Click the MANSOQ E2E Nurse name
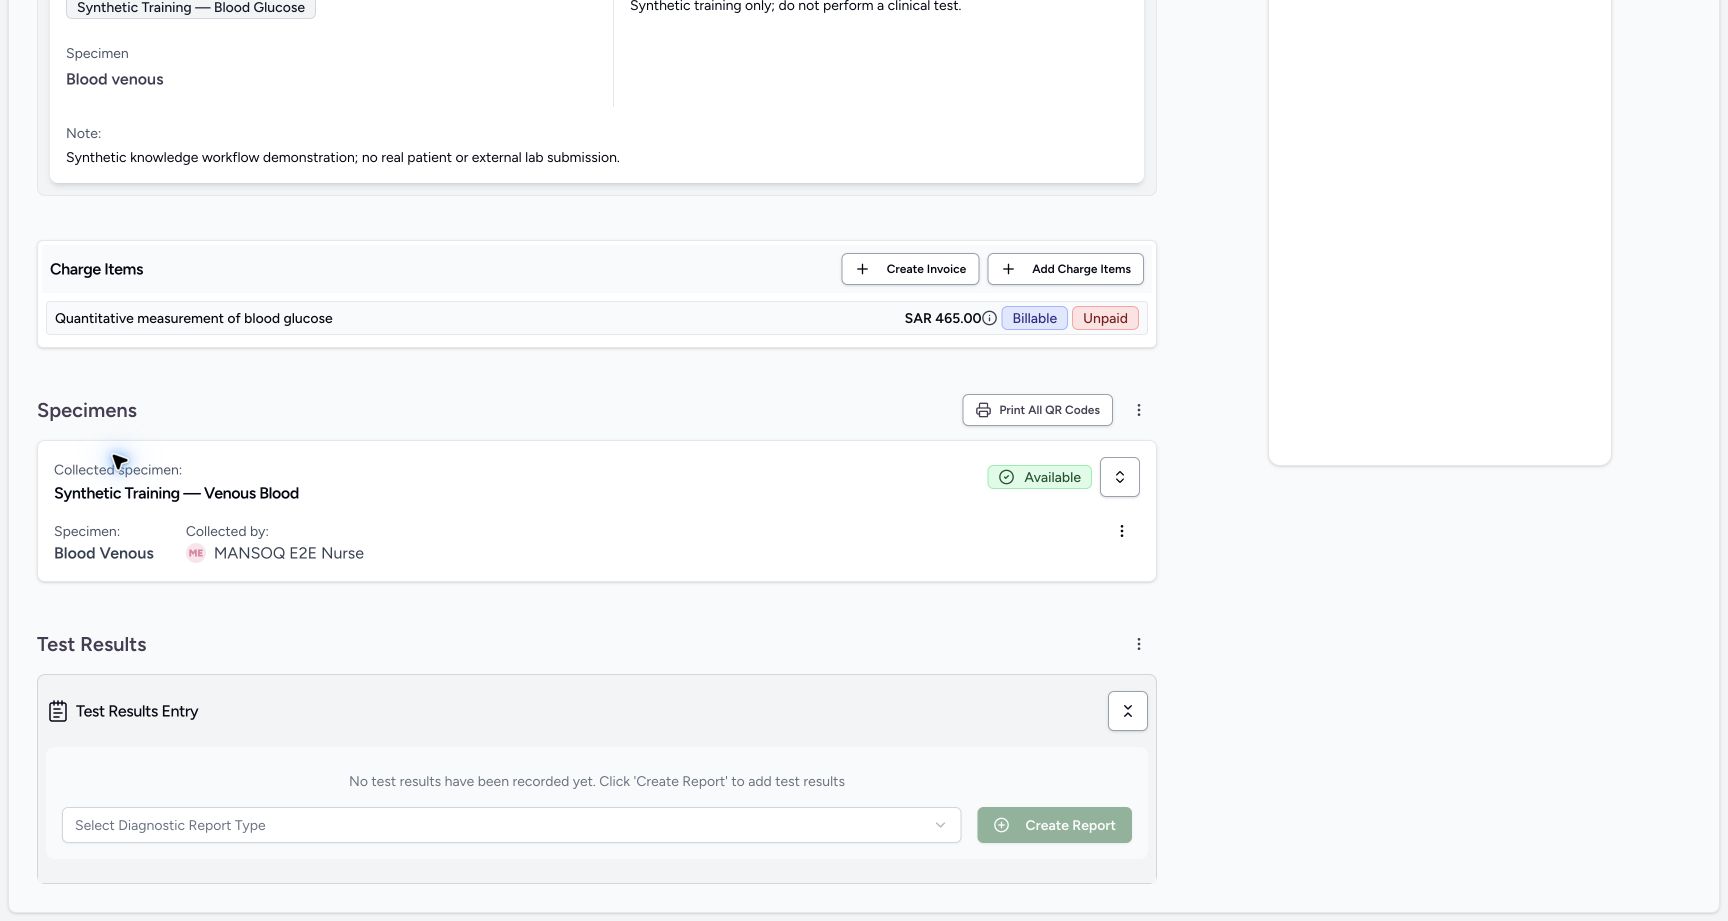 click(289, 553)
